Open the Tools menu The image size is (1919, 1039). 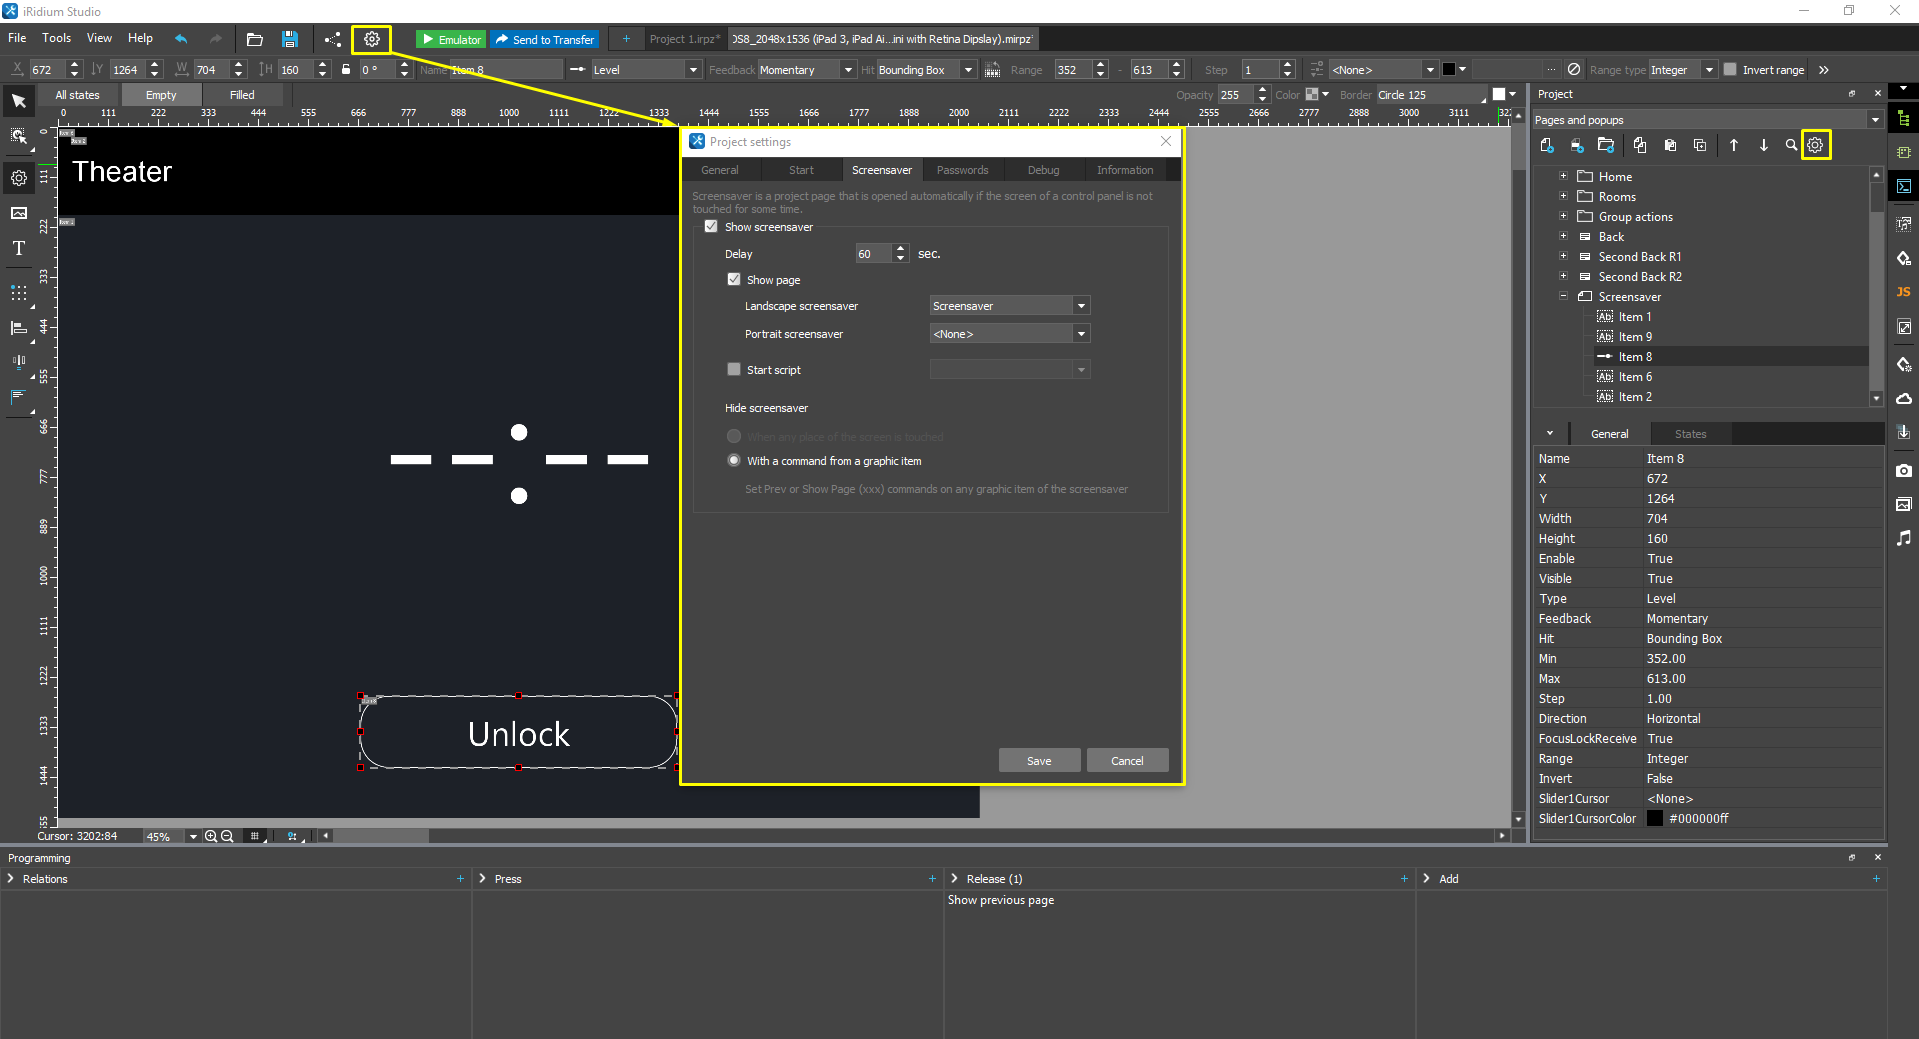[56, 38]
